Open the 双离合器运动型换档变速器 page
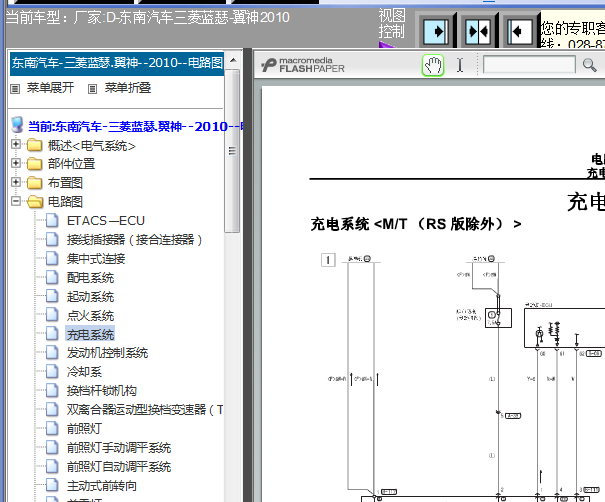 pos(145,410)
